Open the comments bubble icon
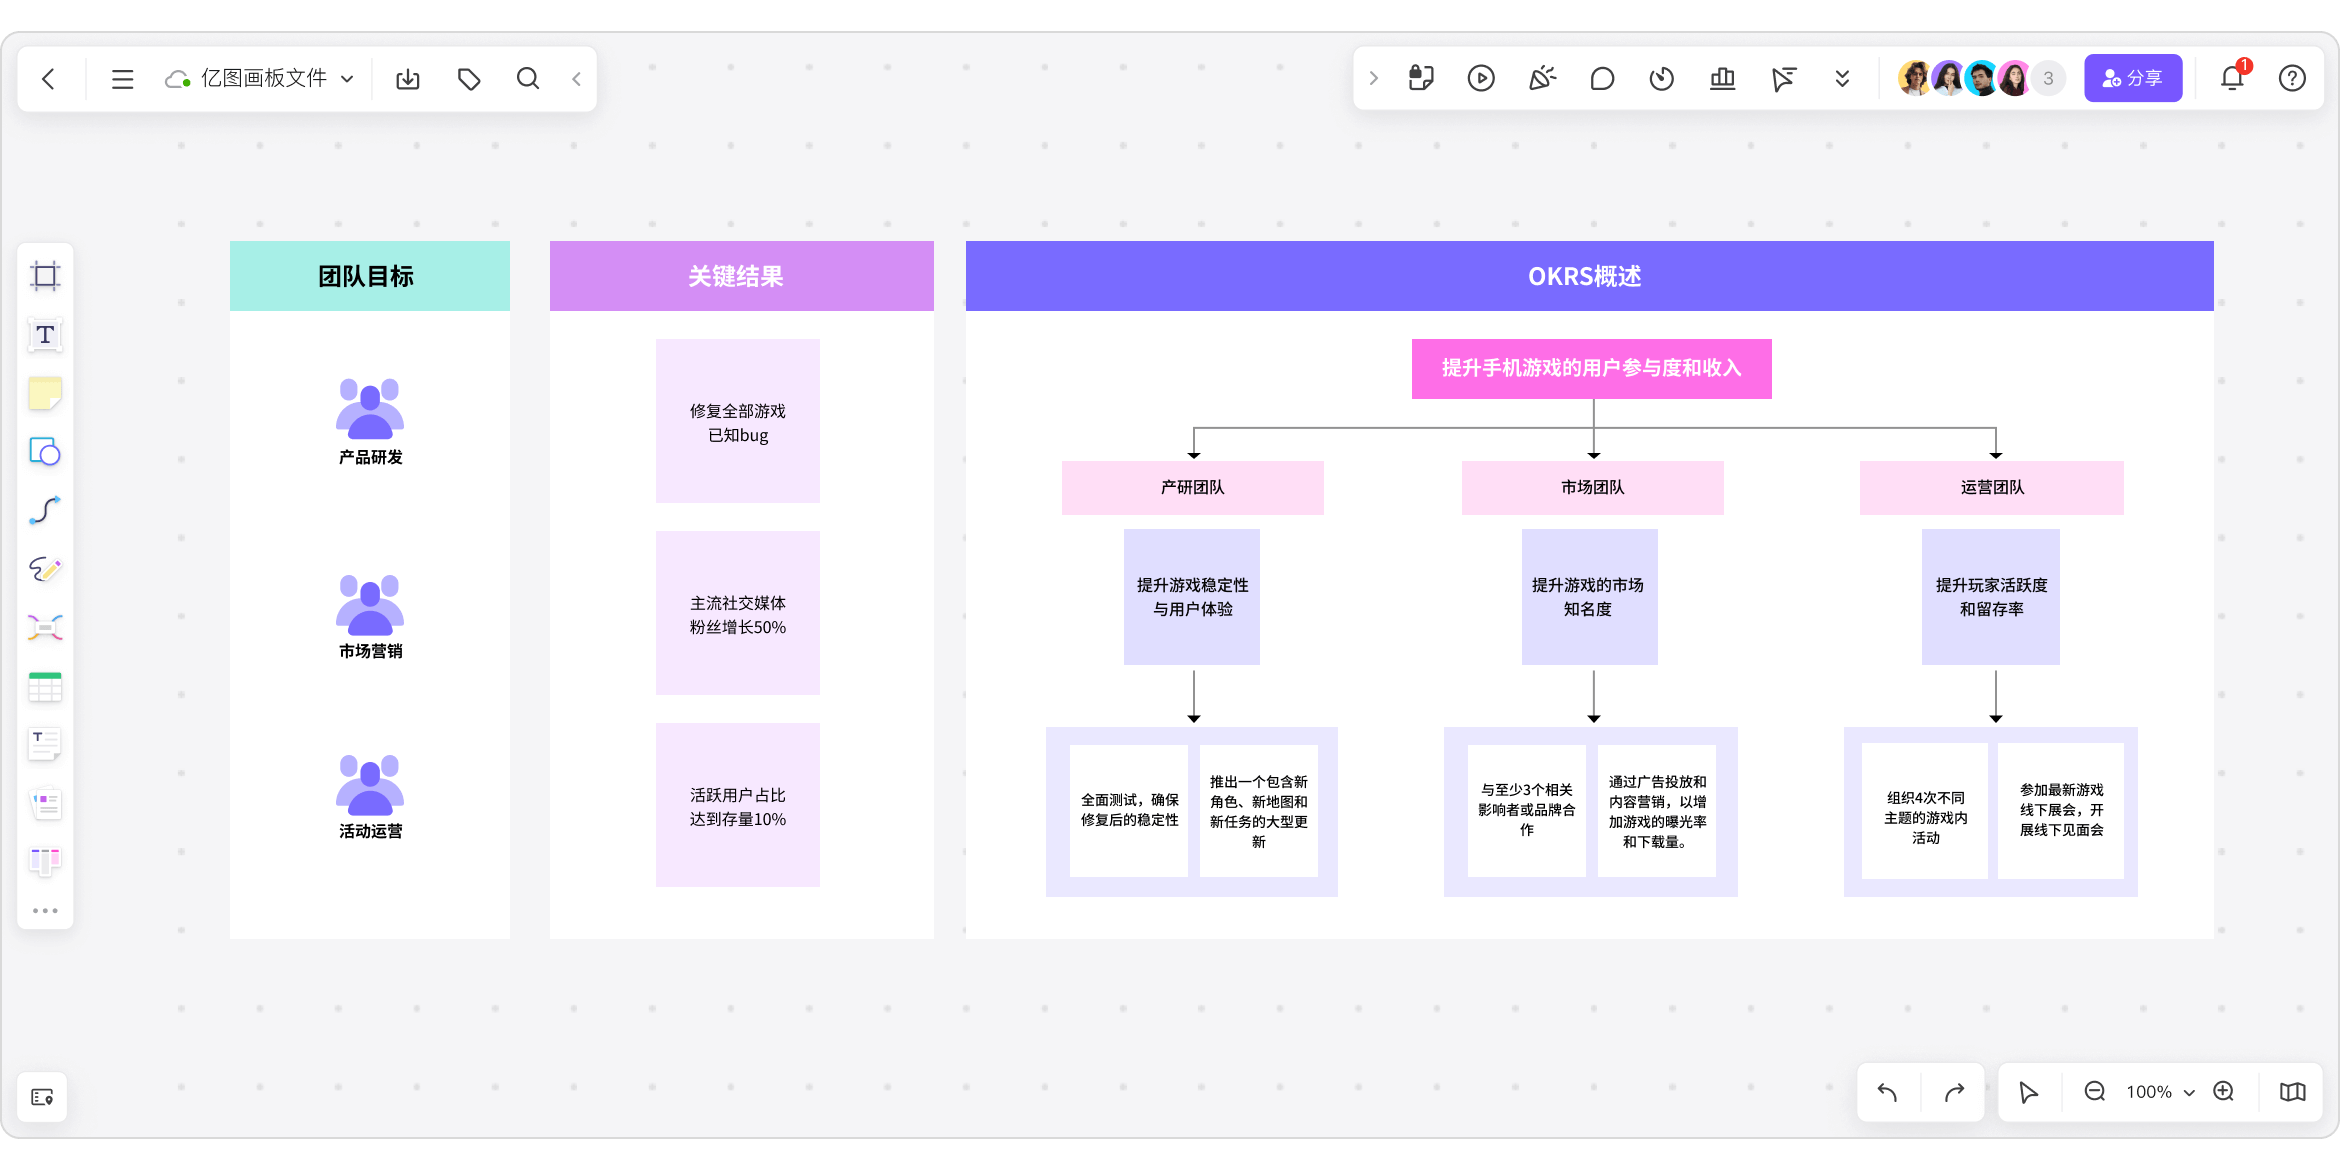The height and width of the screenshot is (1170, 2340). pos(1602,78)
